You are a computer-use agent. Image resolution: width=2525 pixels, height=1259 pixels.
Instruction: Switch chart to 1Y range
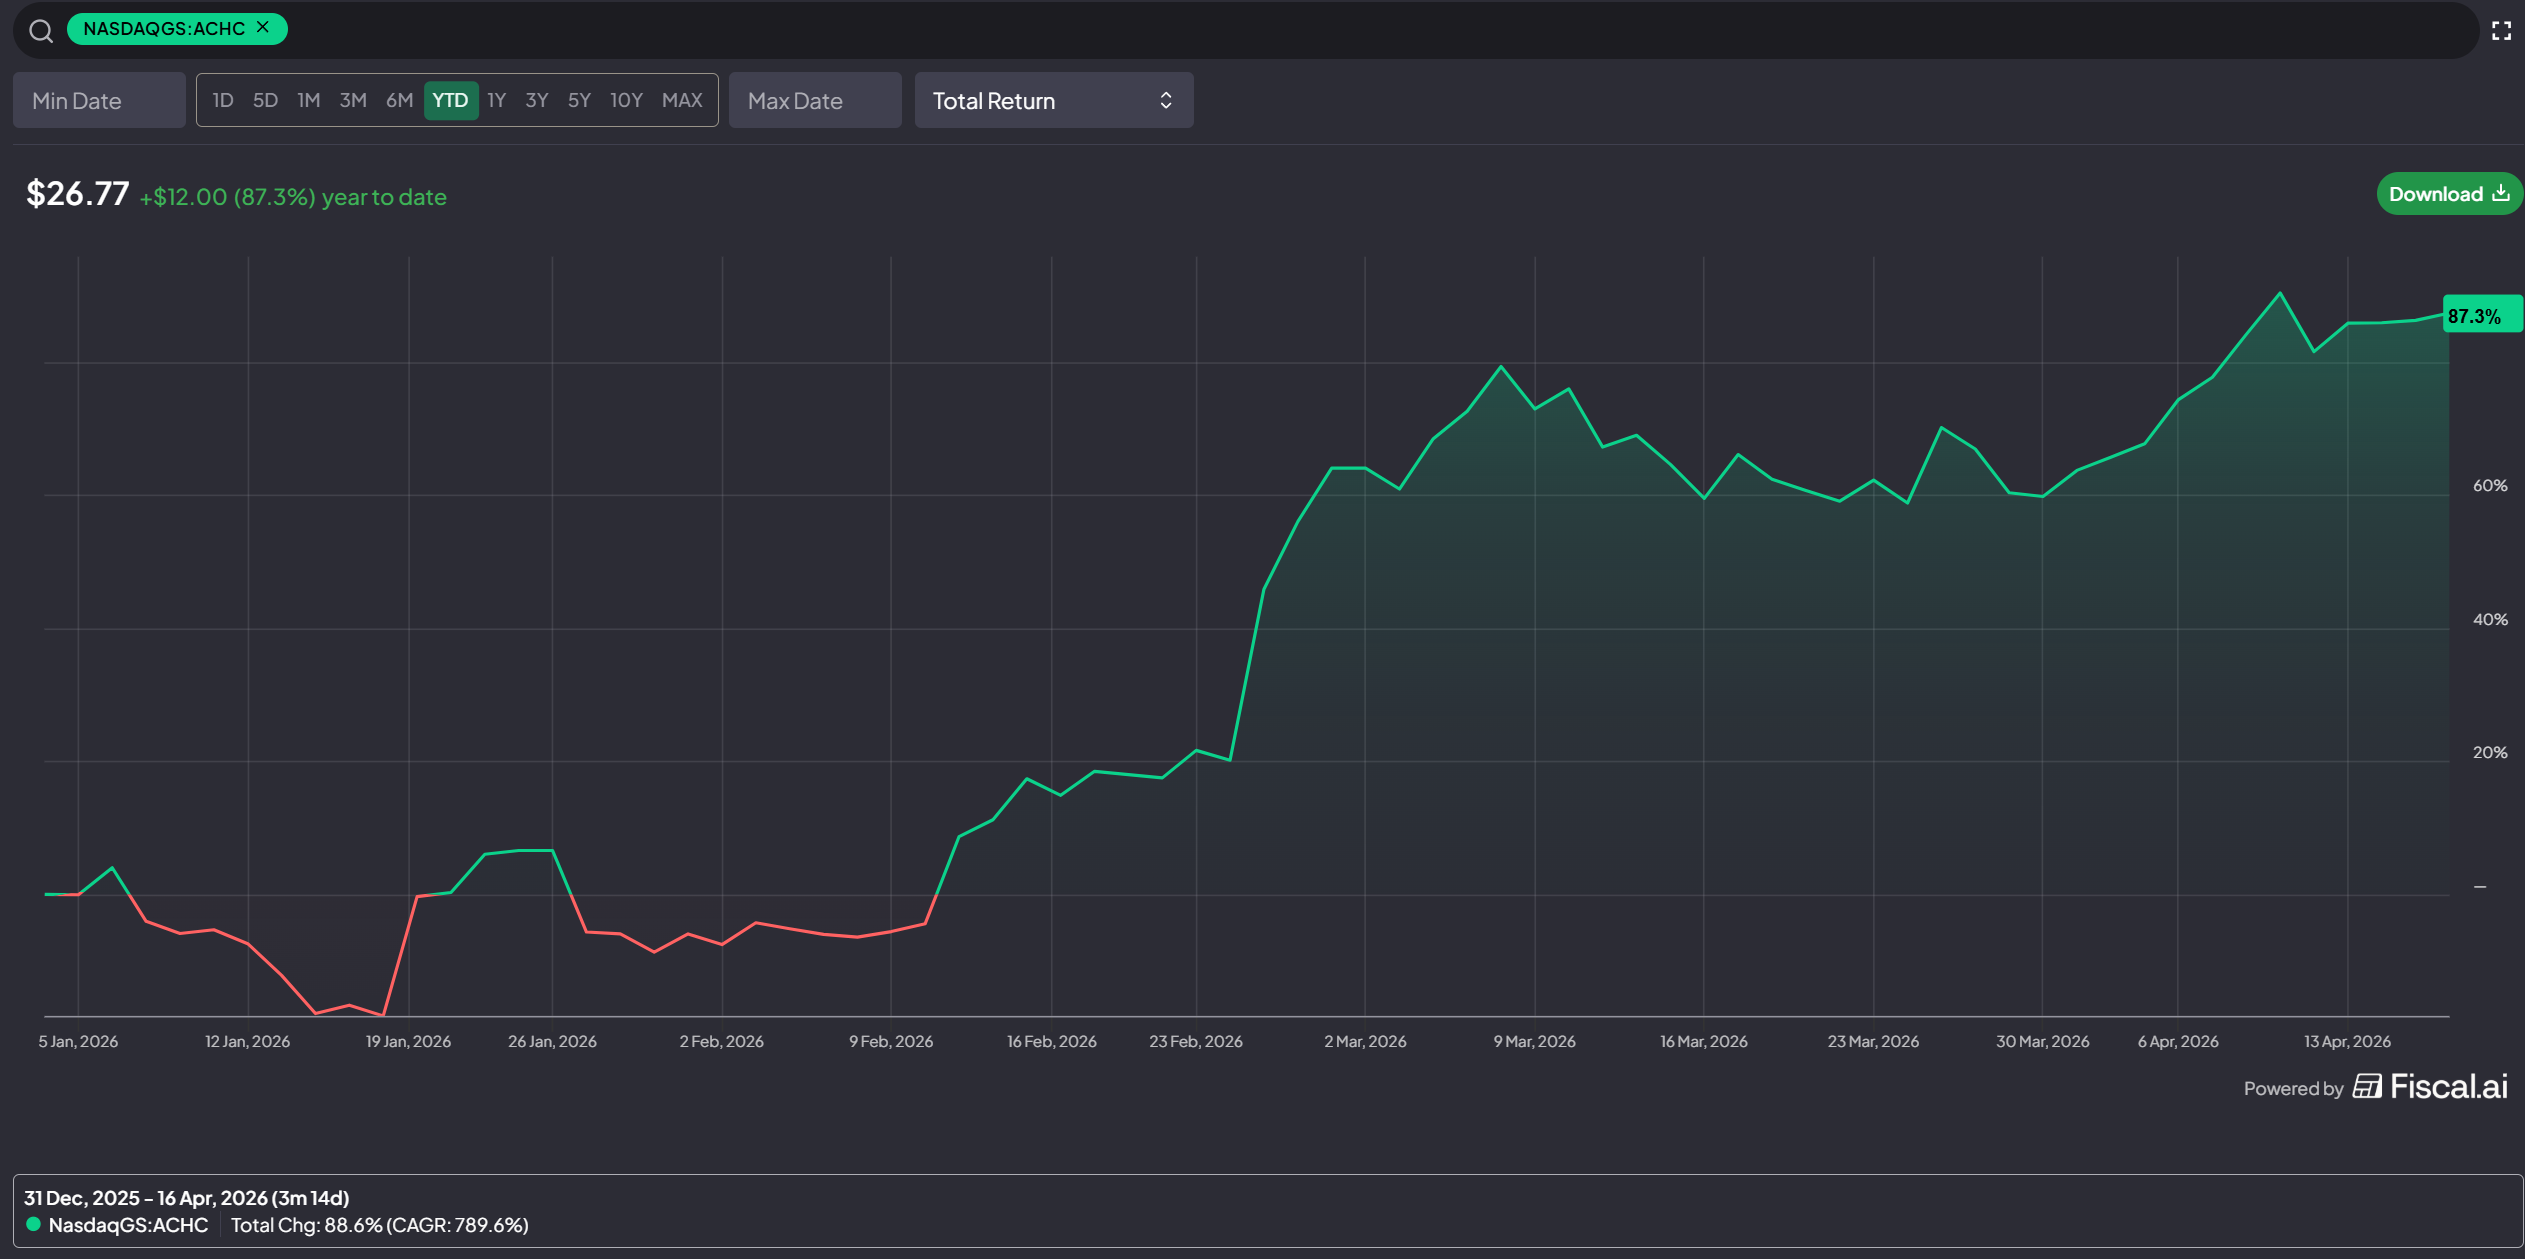click(x=496, y=100)
